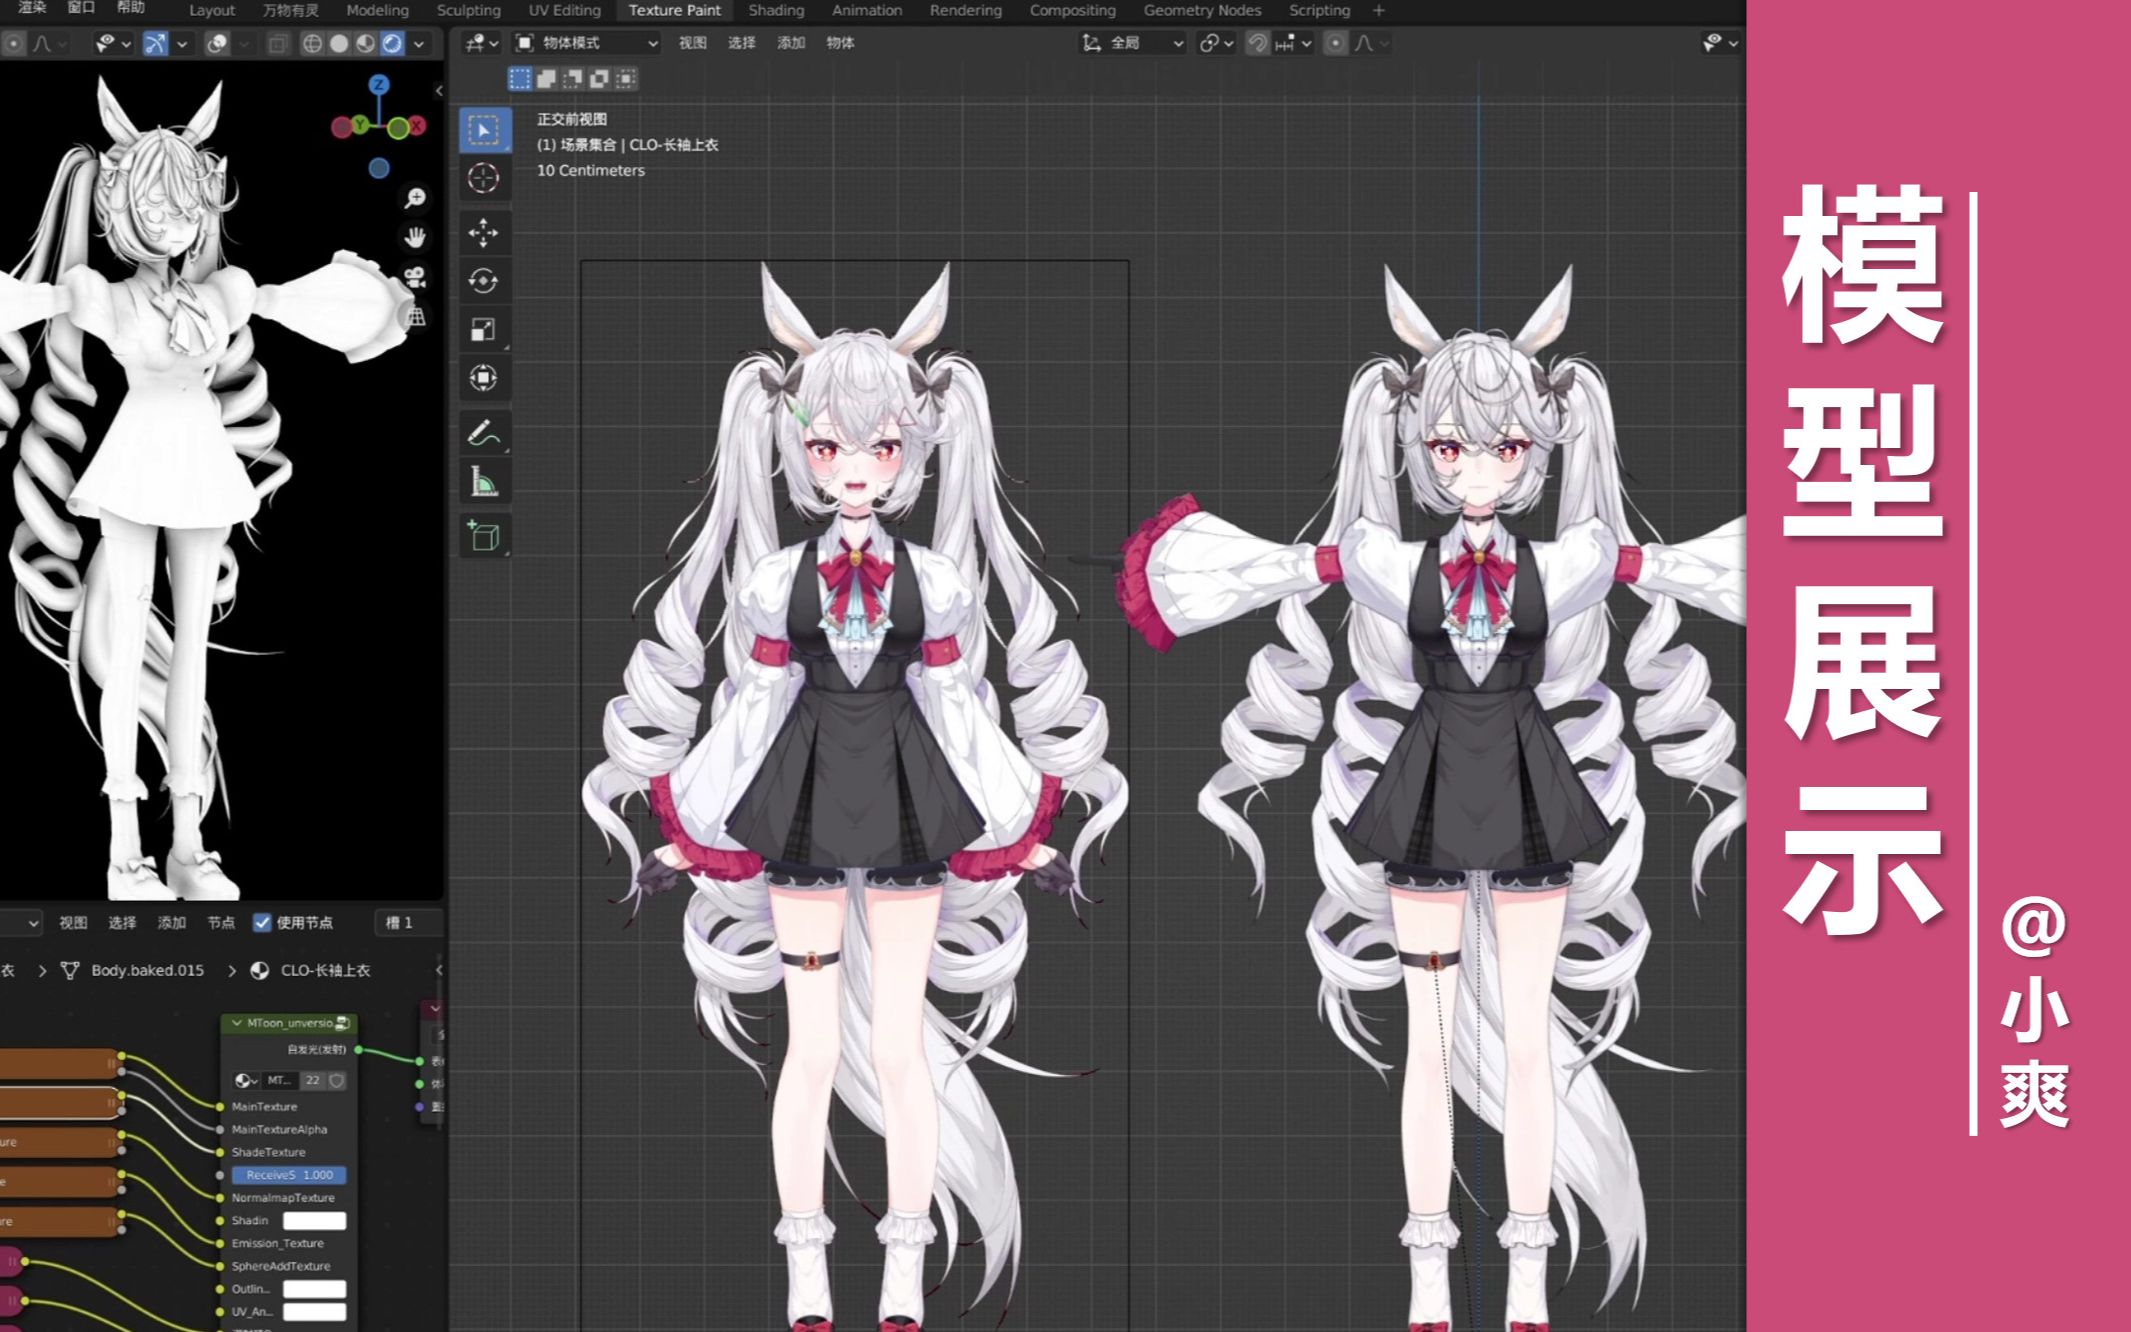The image size is (2131, 1332).
Task: Click material preview shading in left viewport
Action: click(366, 44)
